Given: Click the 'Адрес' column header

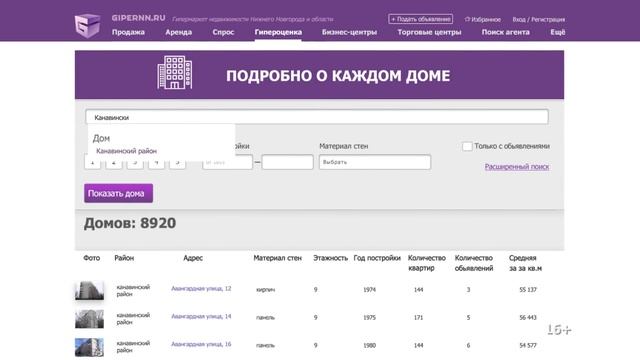Looking at the screenshot, I should 193,258.
